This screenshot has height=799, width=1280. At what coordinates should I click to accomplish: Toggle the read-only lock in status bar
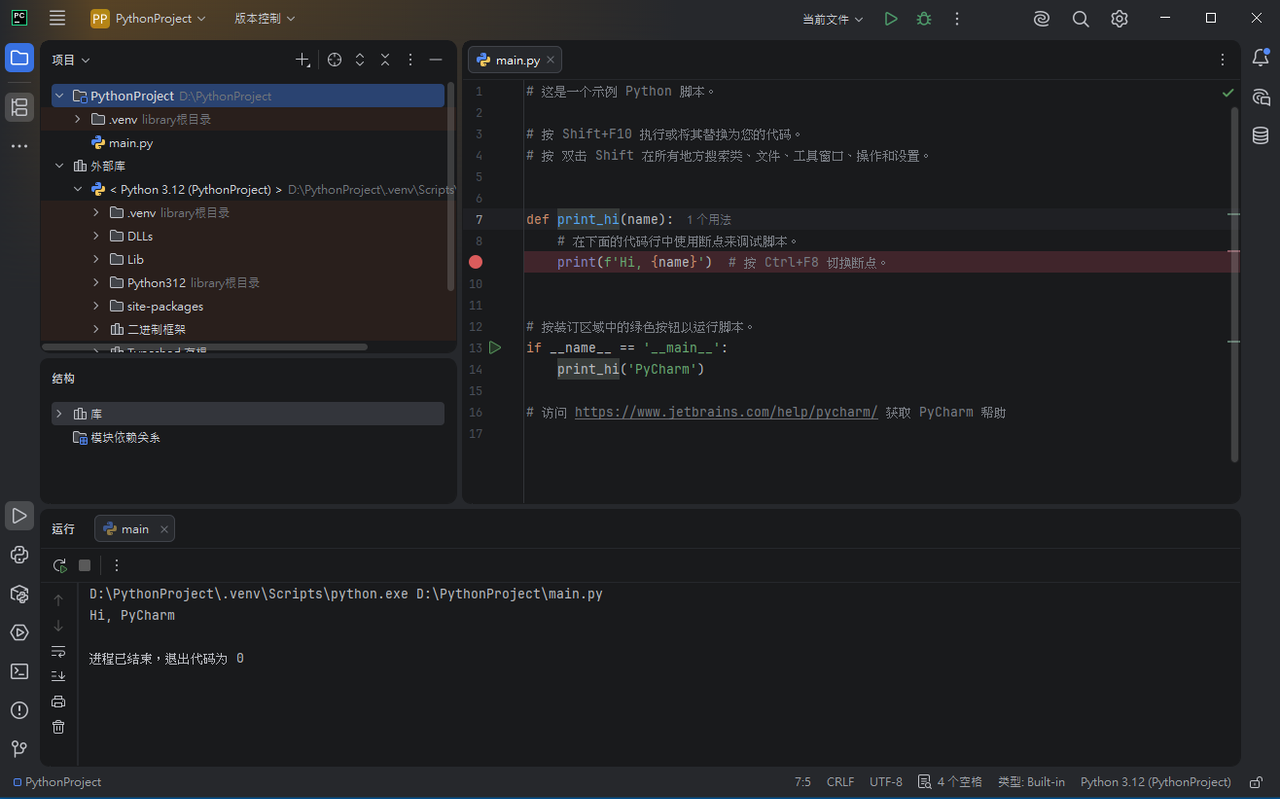[1256, 782]
